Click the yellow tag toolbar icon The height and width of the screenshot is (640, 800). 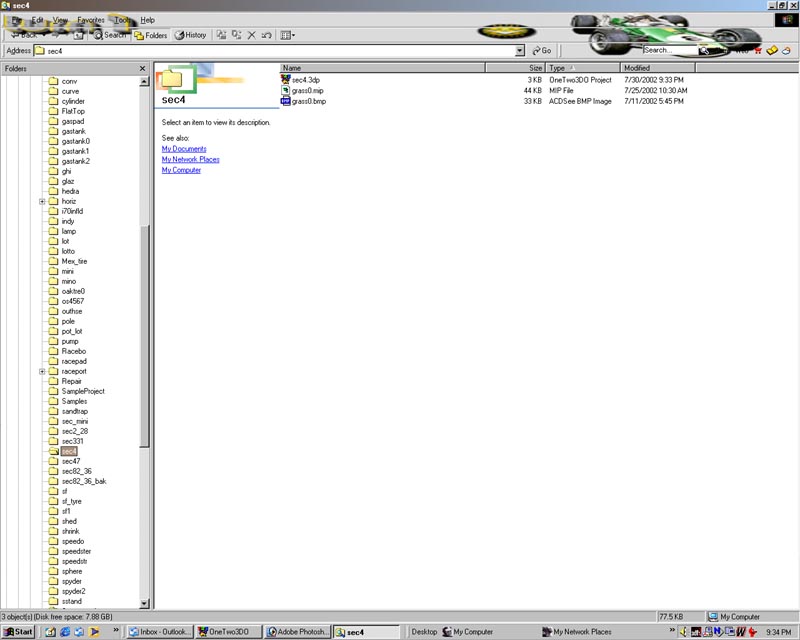click(772, 51)
